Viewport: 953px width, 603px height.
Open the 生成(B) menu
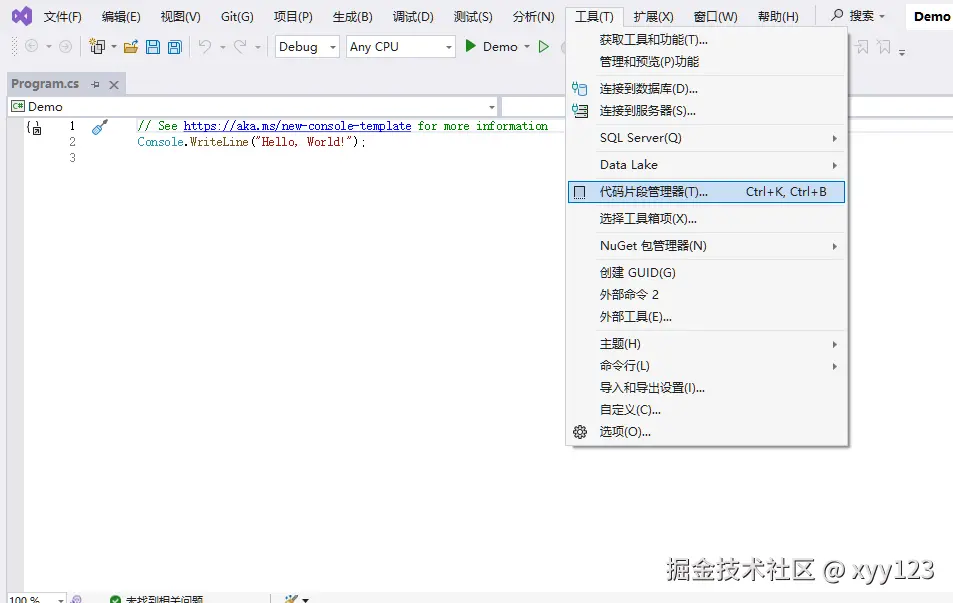(x=353, y=16)
